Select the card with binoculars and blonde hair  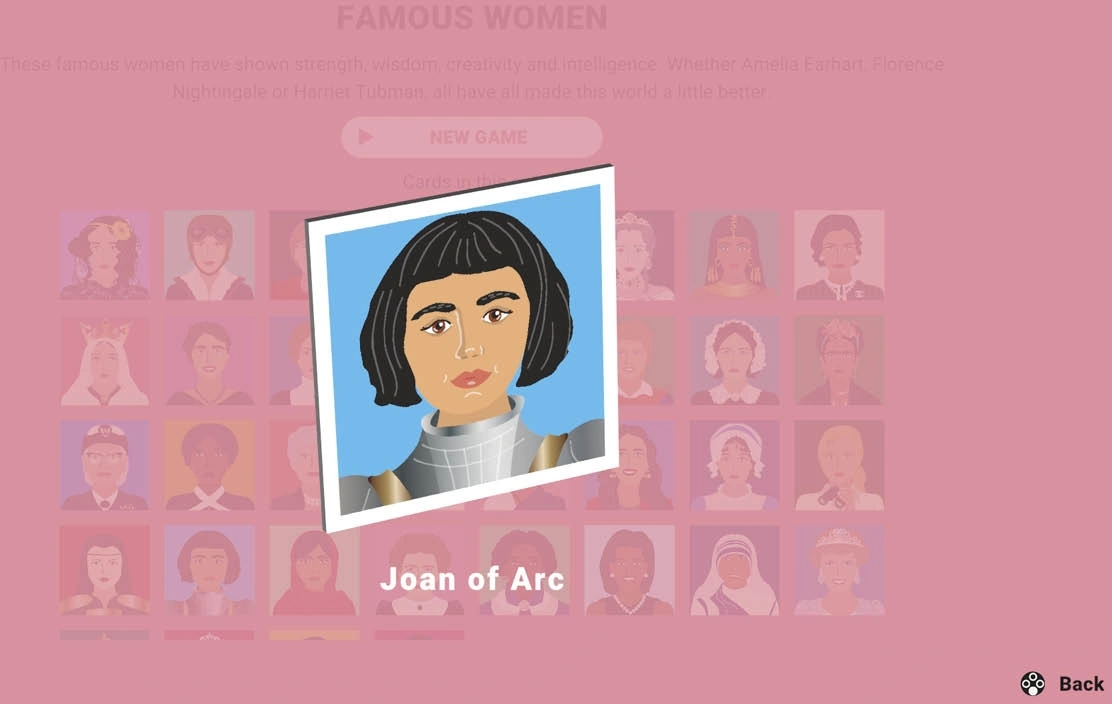[839, 465]
